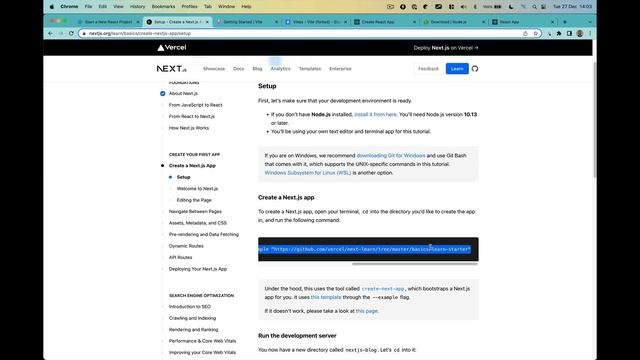Image resolution: width=640 pixels, height=360 pixels.
Task: Click the Focus moon icon in the menu bar
Action: [511, 7]
